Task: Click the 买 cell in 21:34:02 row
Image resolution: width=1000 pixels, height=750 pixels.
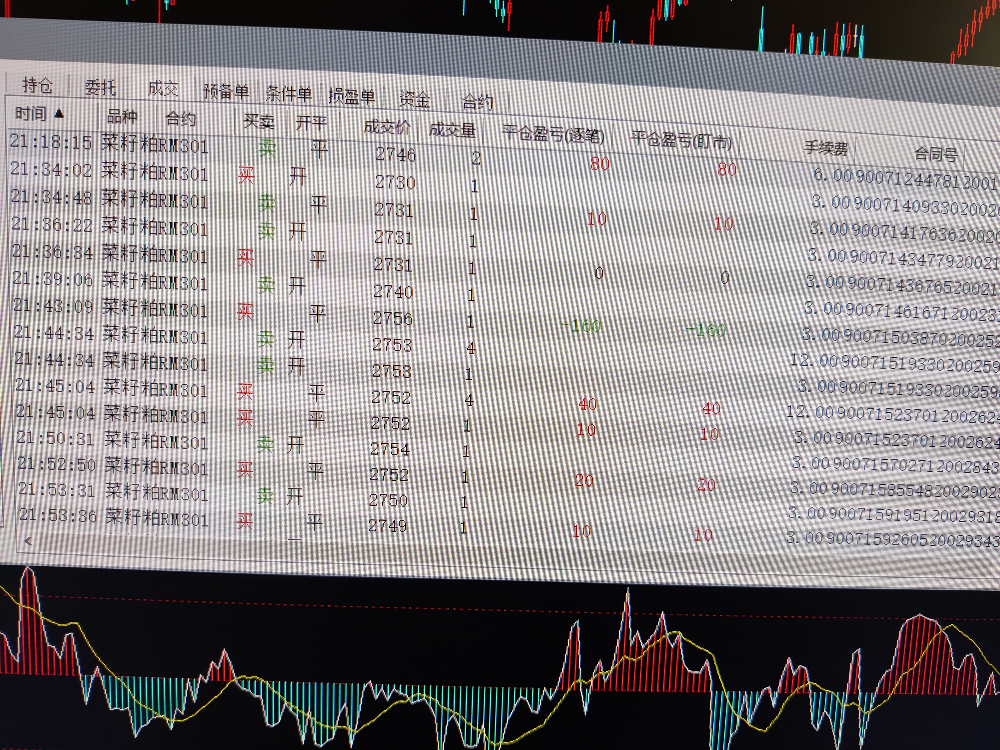Action: [246, 174]
